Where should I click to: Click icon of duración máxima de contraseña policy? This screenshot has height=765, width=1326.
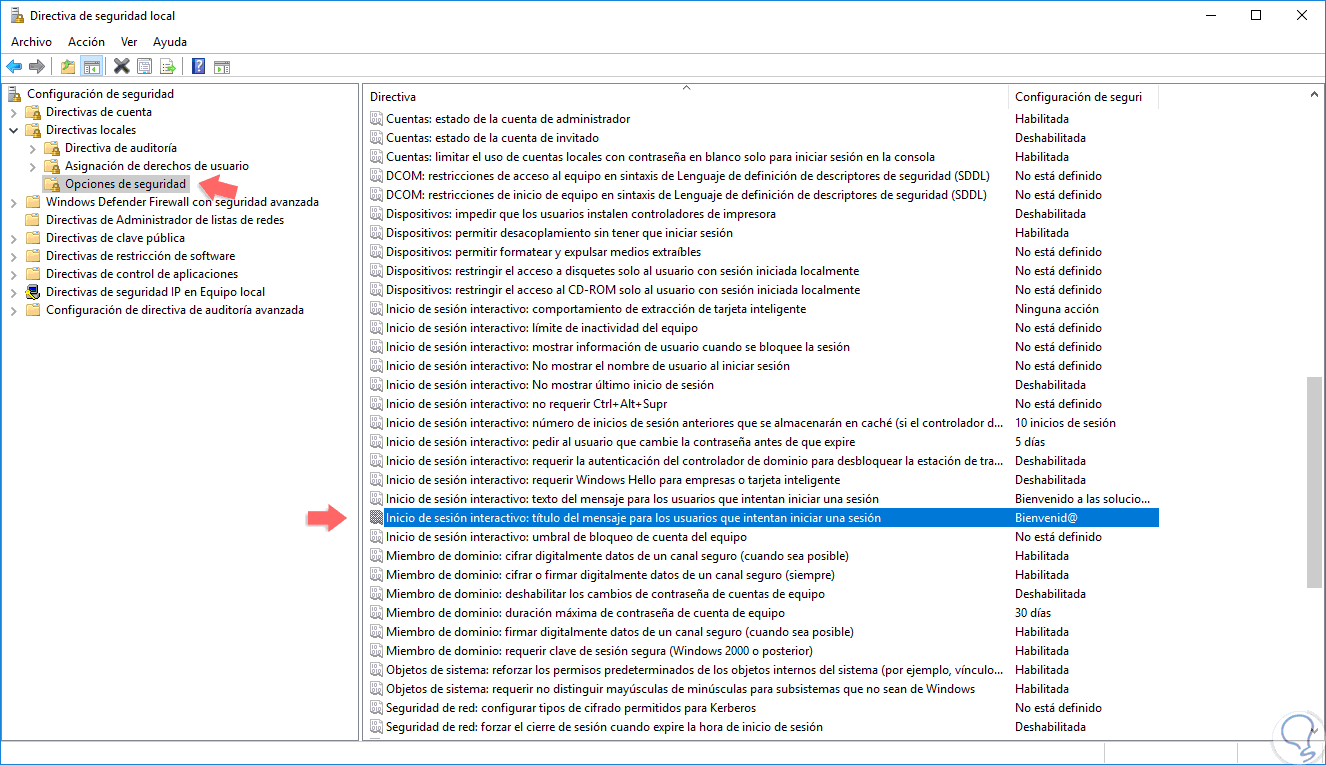pos(376,613)
